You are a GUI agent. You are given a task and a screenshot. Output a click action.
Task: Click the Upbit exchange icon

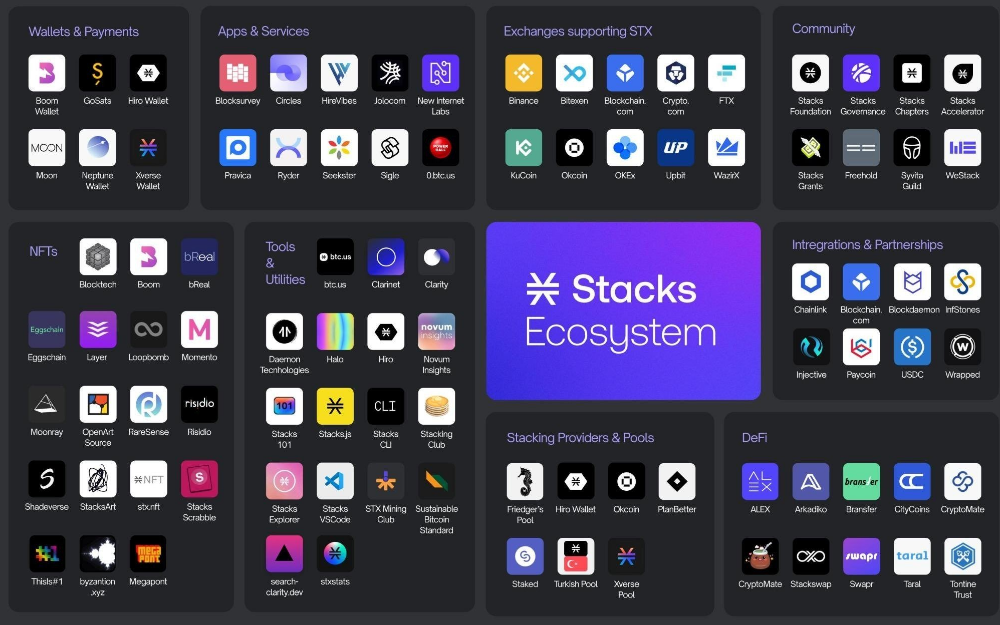point(676,148)
